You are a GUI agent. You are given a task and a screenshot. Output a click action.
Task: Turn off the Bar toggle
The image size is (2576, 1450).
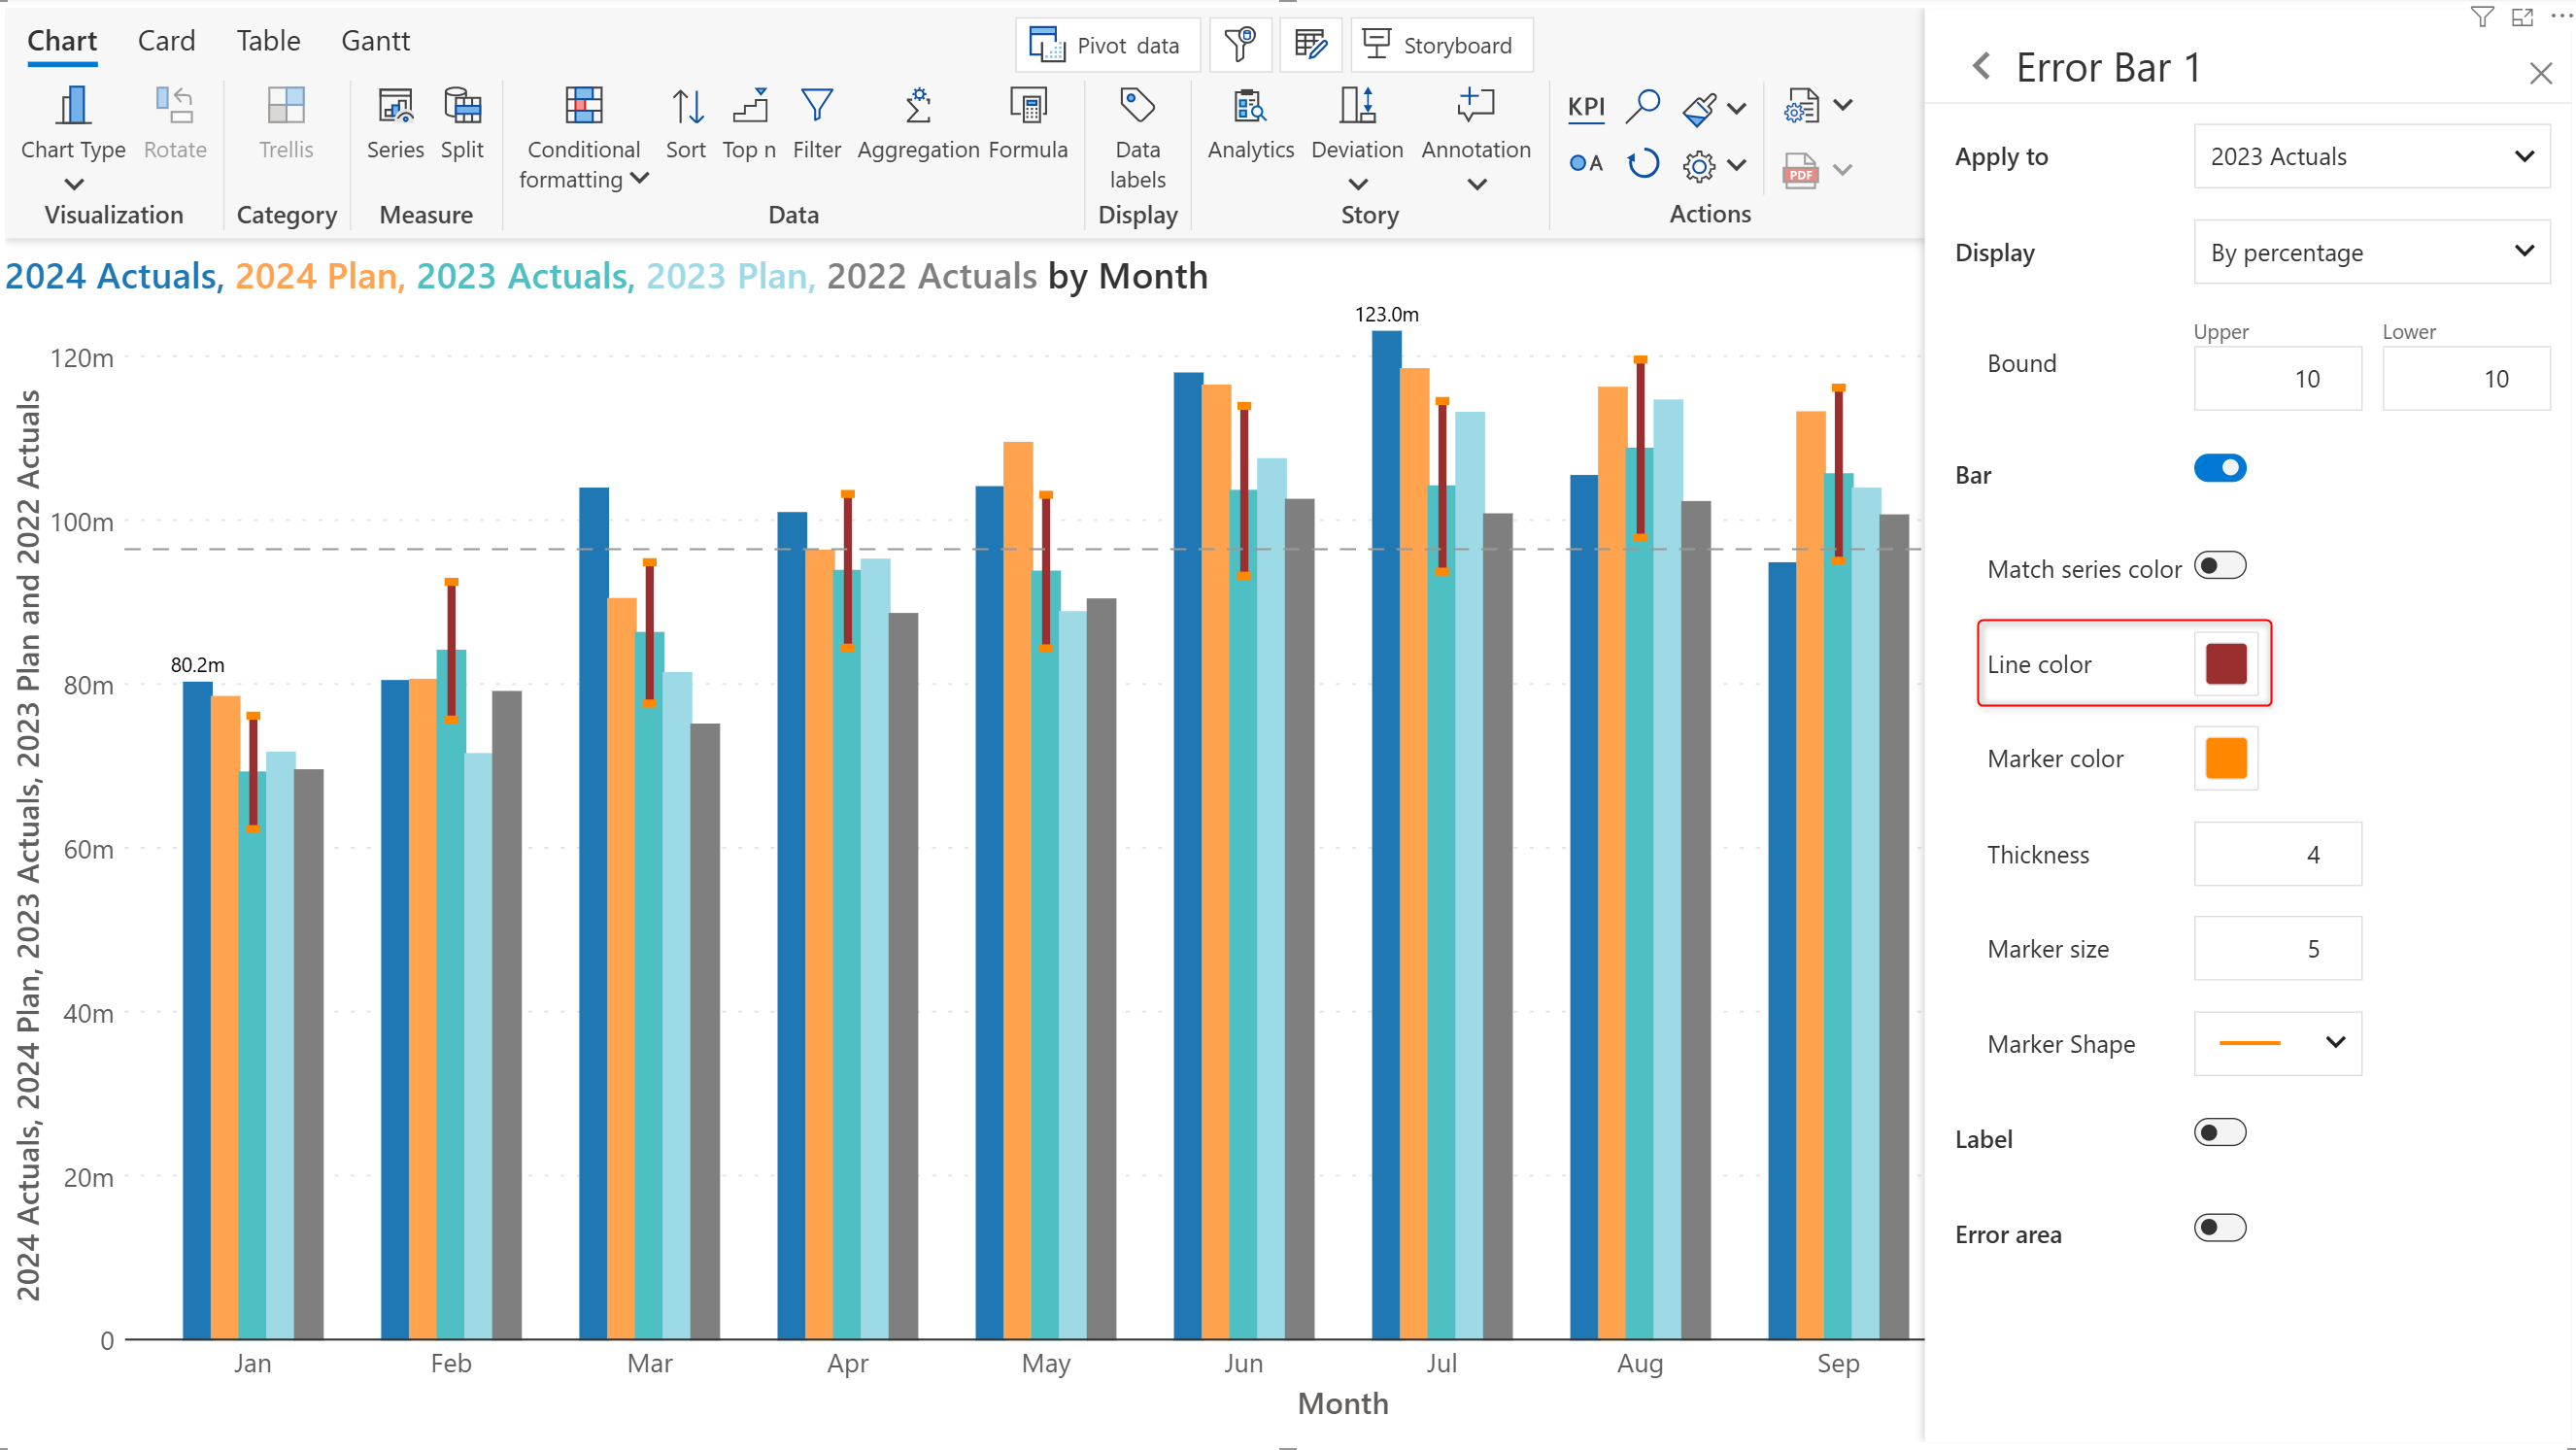[2220, 468]
